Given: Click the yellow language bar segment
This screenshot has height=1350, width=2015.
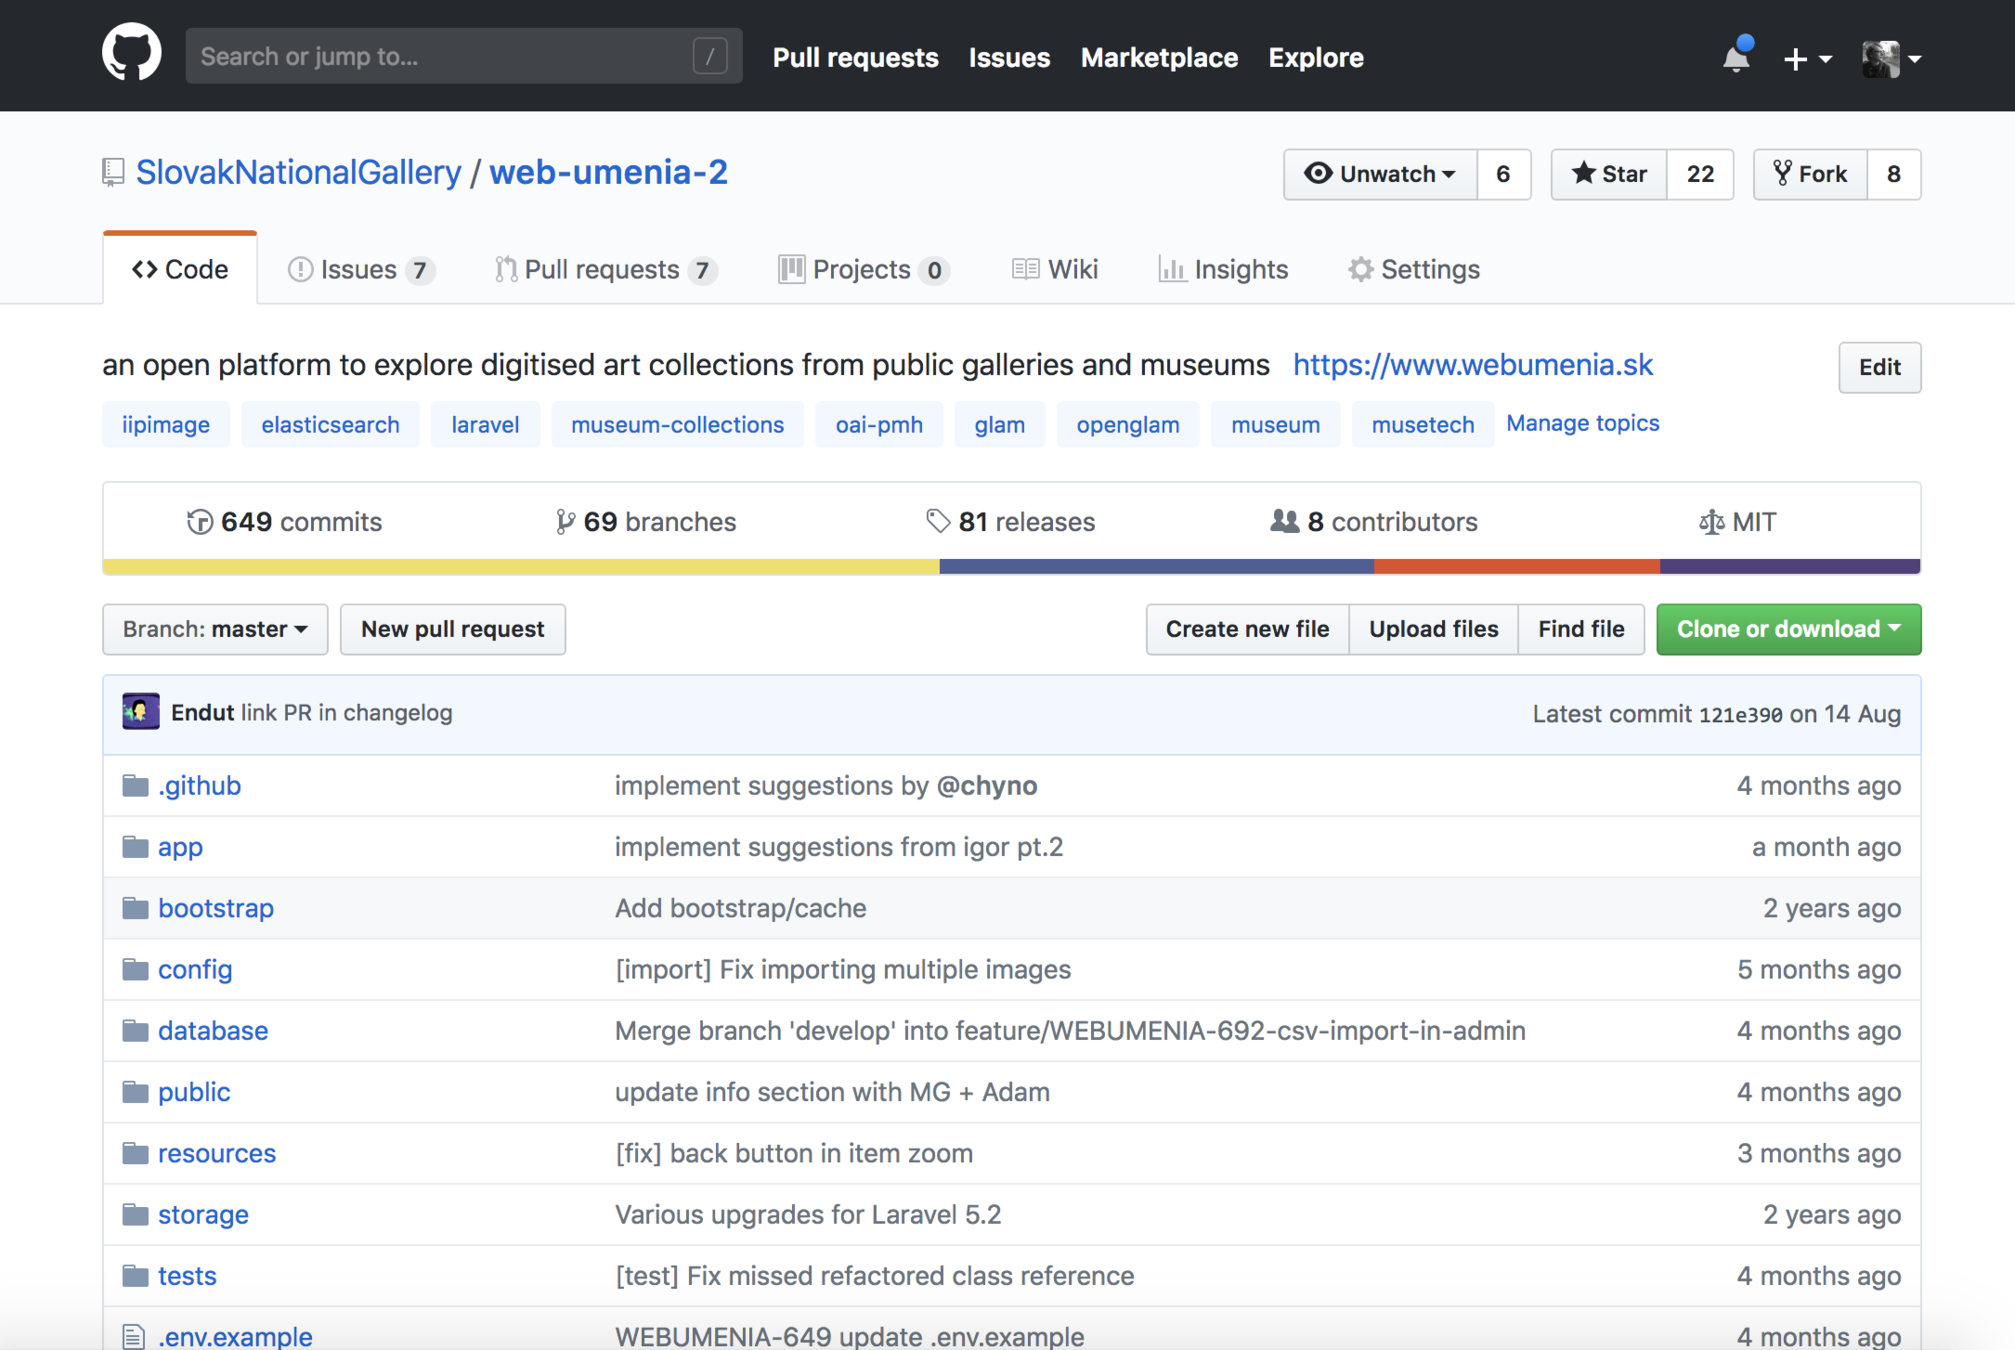Looking at the screenshot, I should tap(520, 567).
